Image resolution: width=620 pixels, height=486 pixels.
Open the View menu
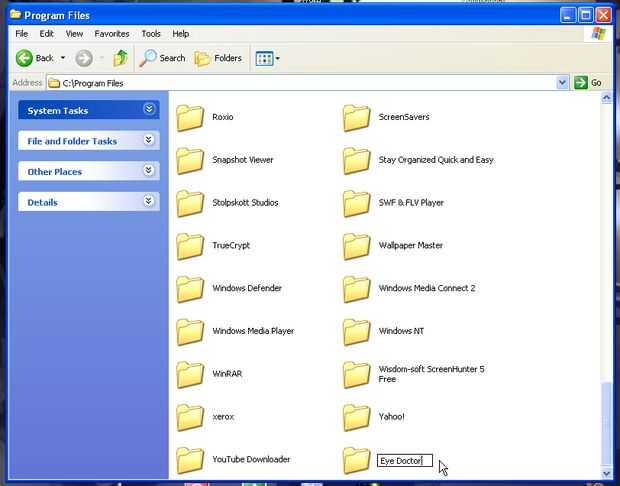tap(74, 34)
